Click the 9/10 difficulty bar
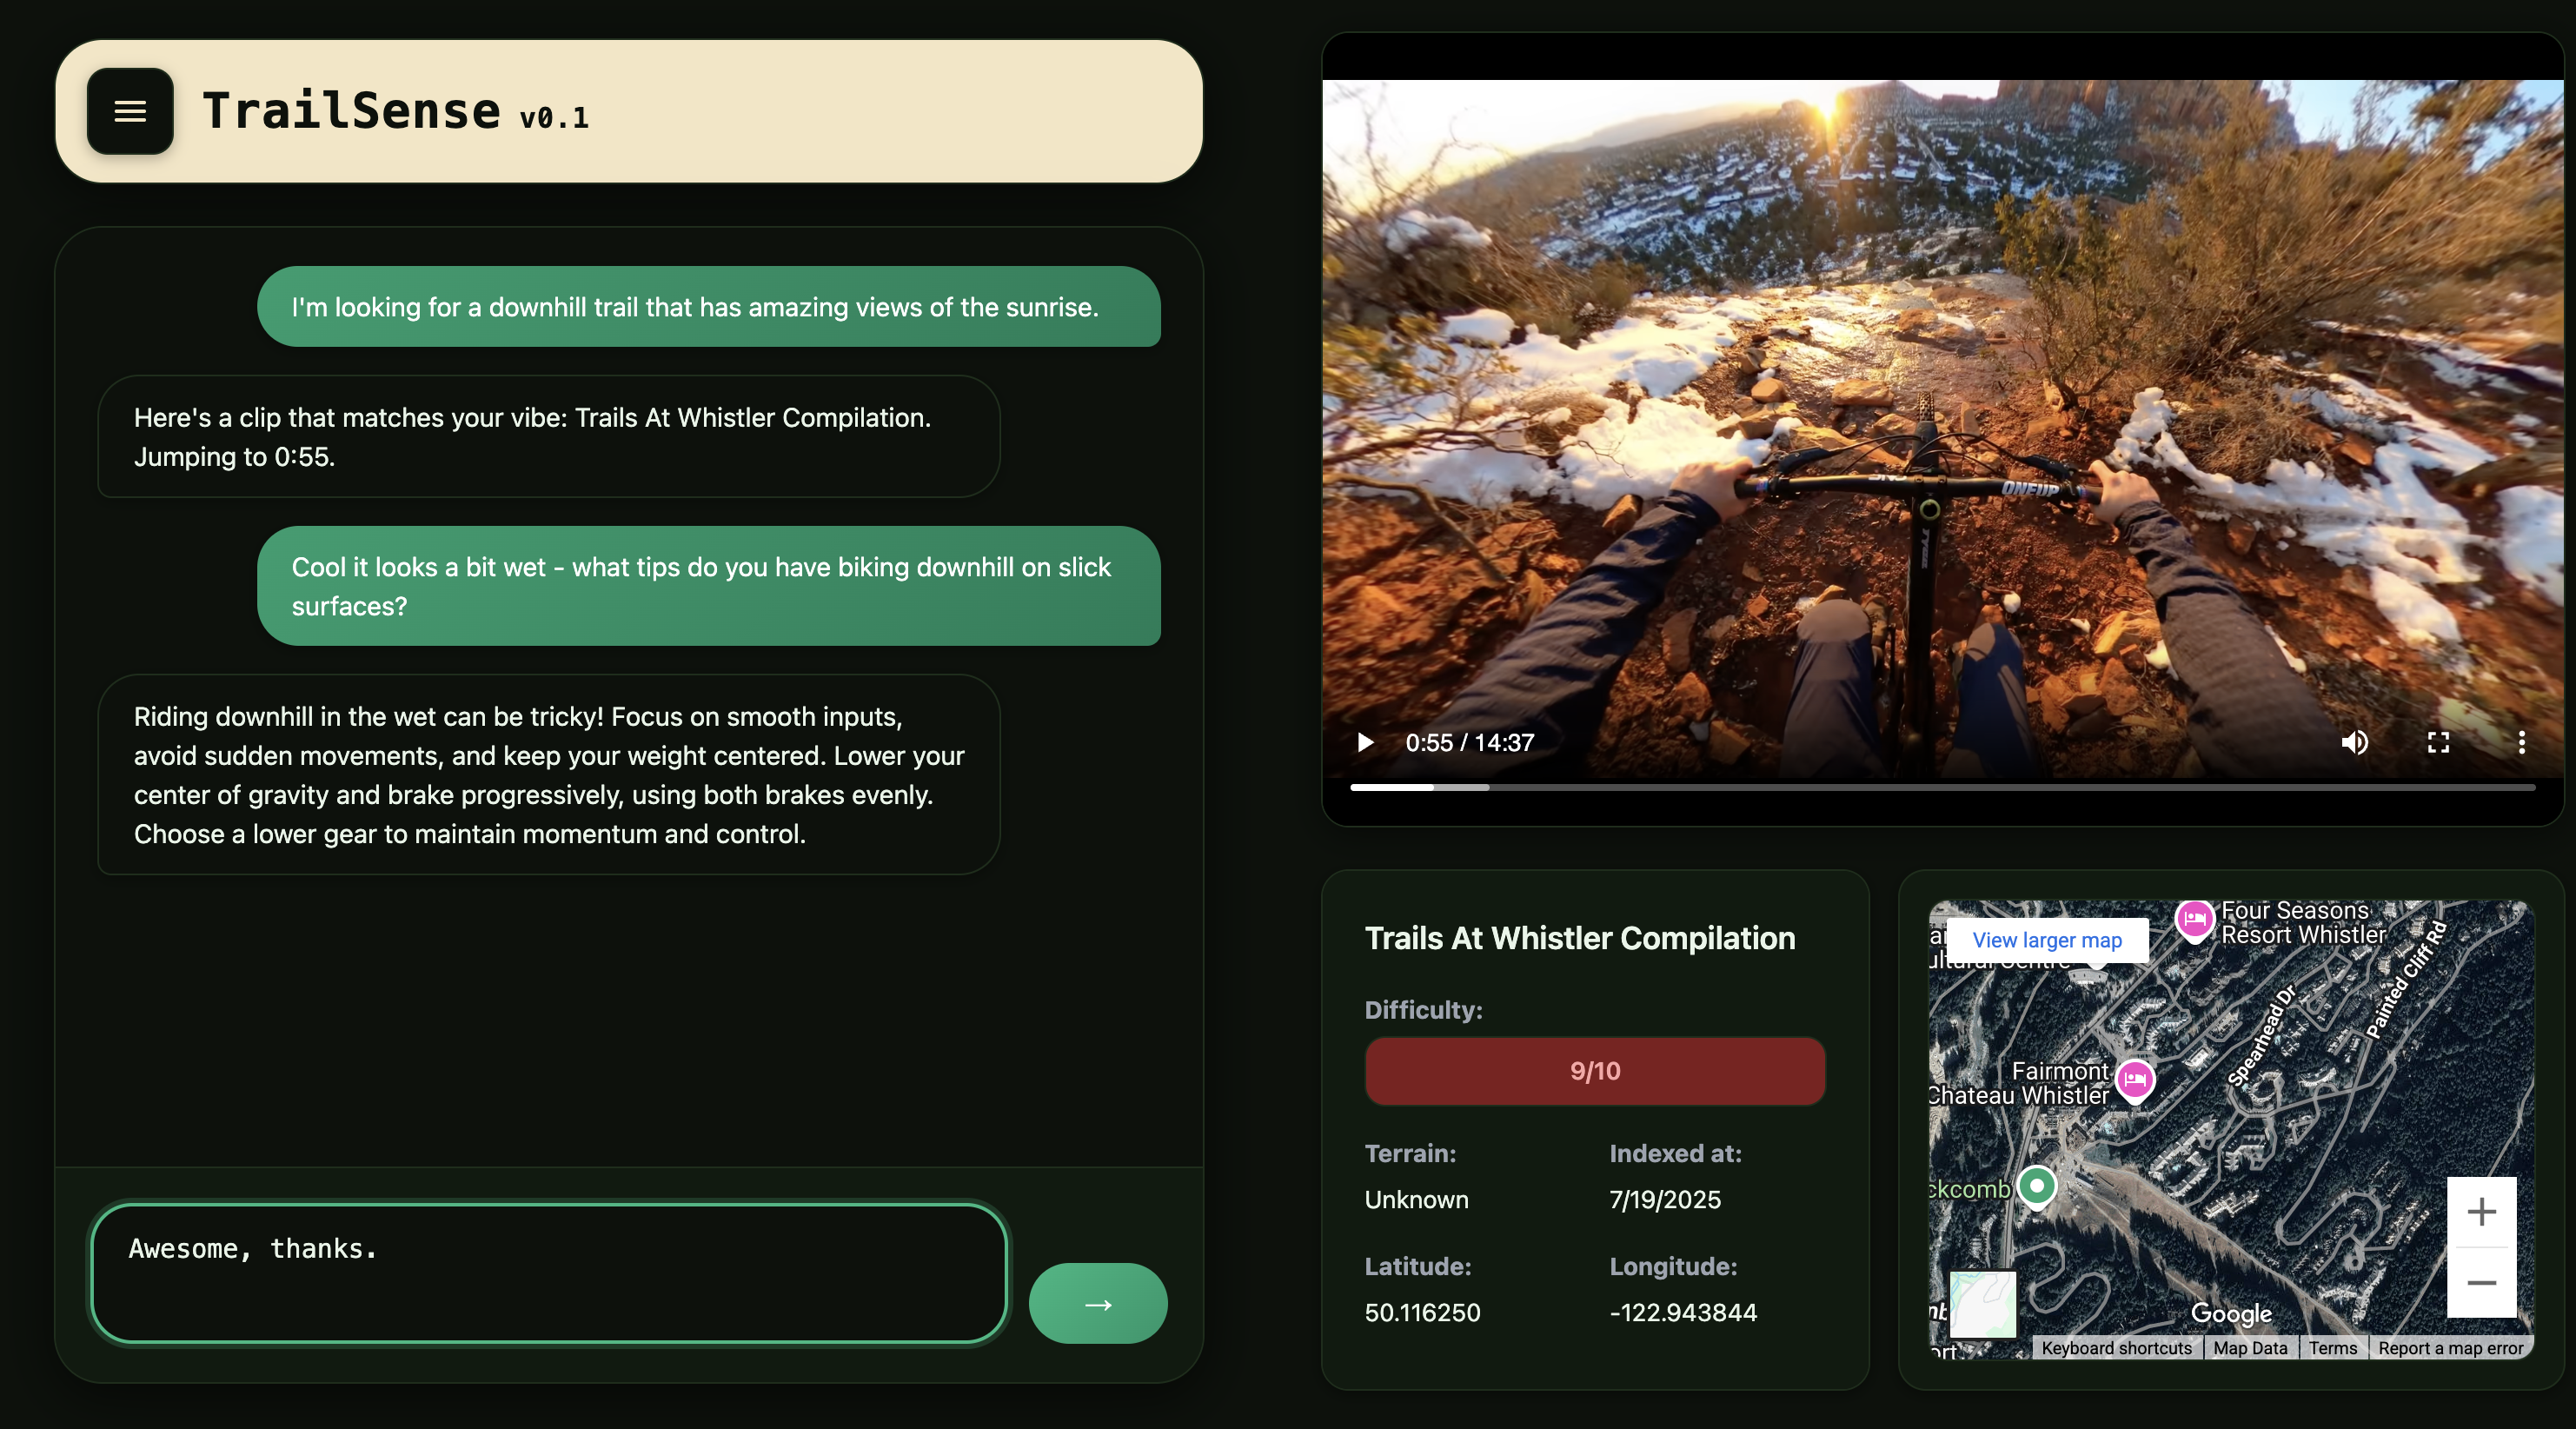The width and height of the screenshot is (2576, 1429). (x=1594, y=1071)
